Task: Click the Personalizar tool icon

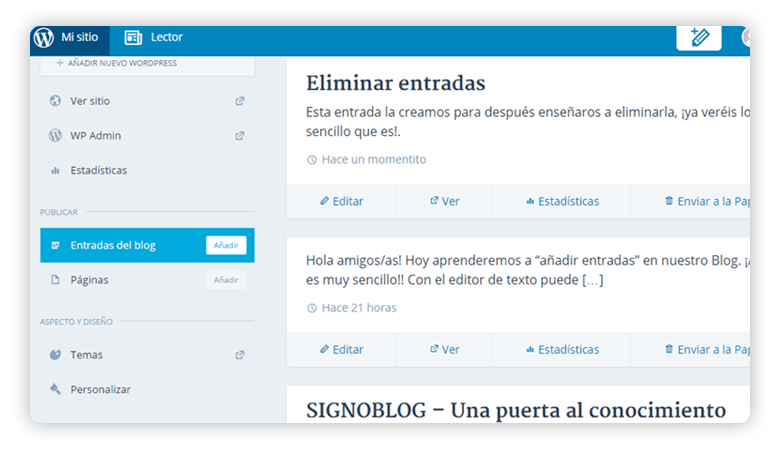Action: tap(55, 389)
